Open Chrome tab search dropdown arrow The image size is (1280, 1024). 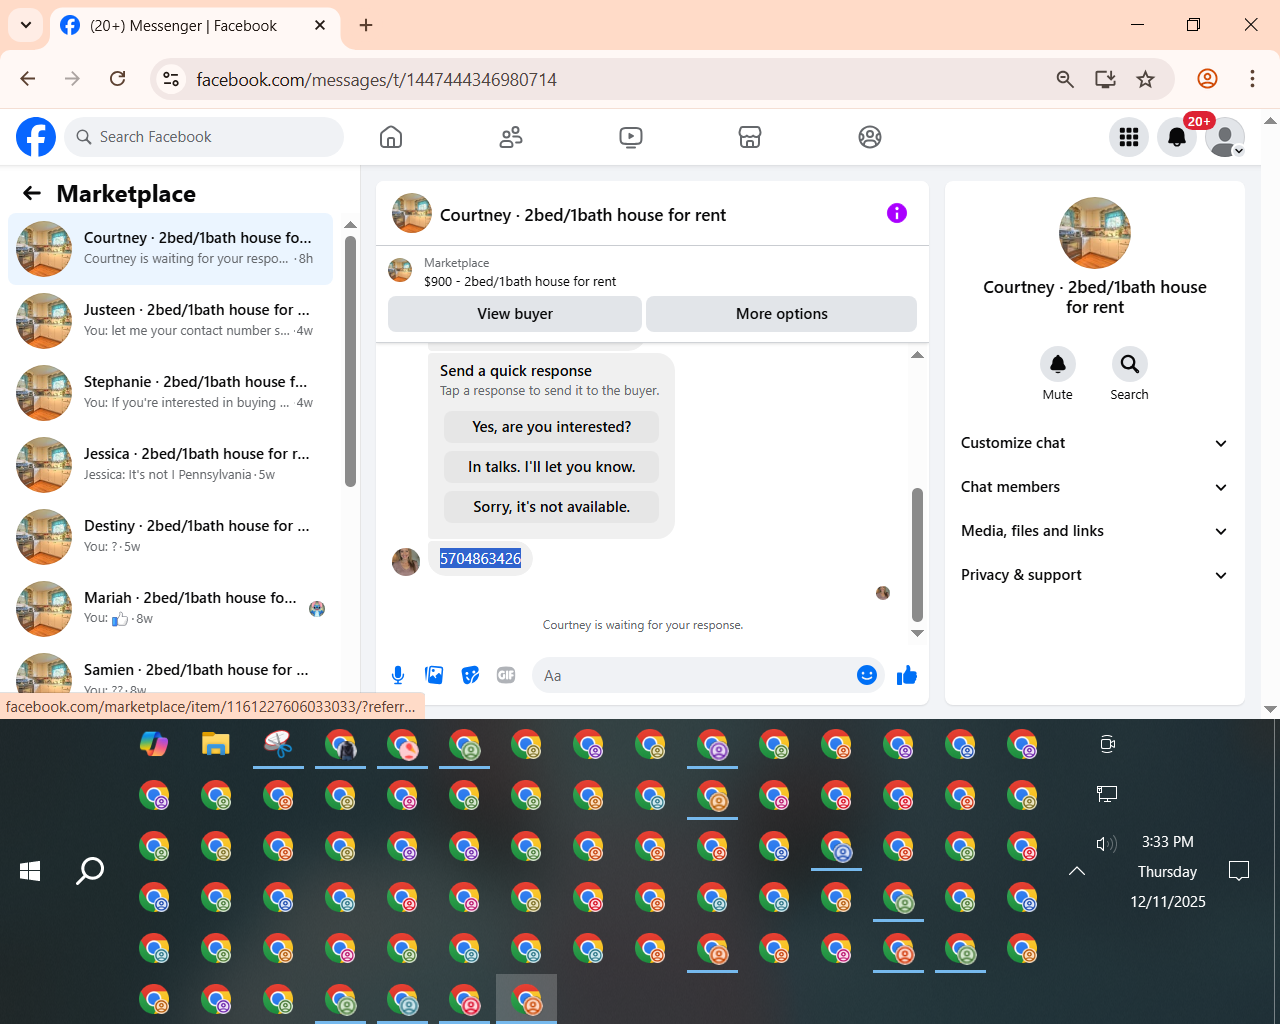click(25, 25)
